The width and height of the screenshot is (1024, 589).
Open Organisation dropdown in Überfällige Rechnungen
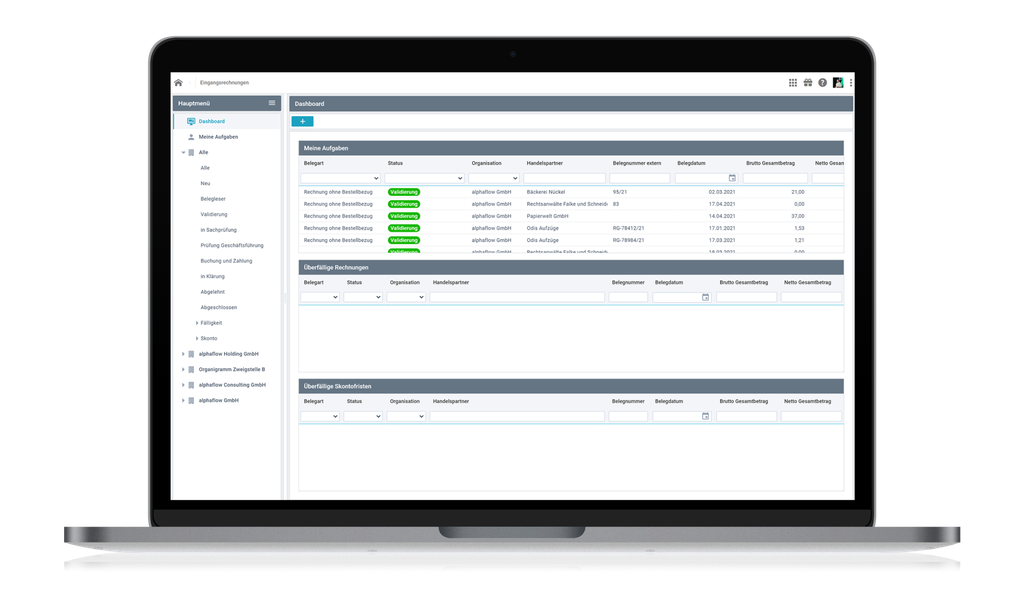point(406,297)
